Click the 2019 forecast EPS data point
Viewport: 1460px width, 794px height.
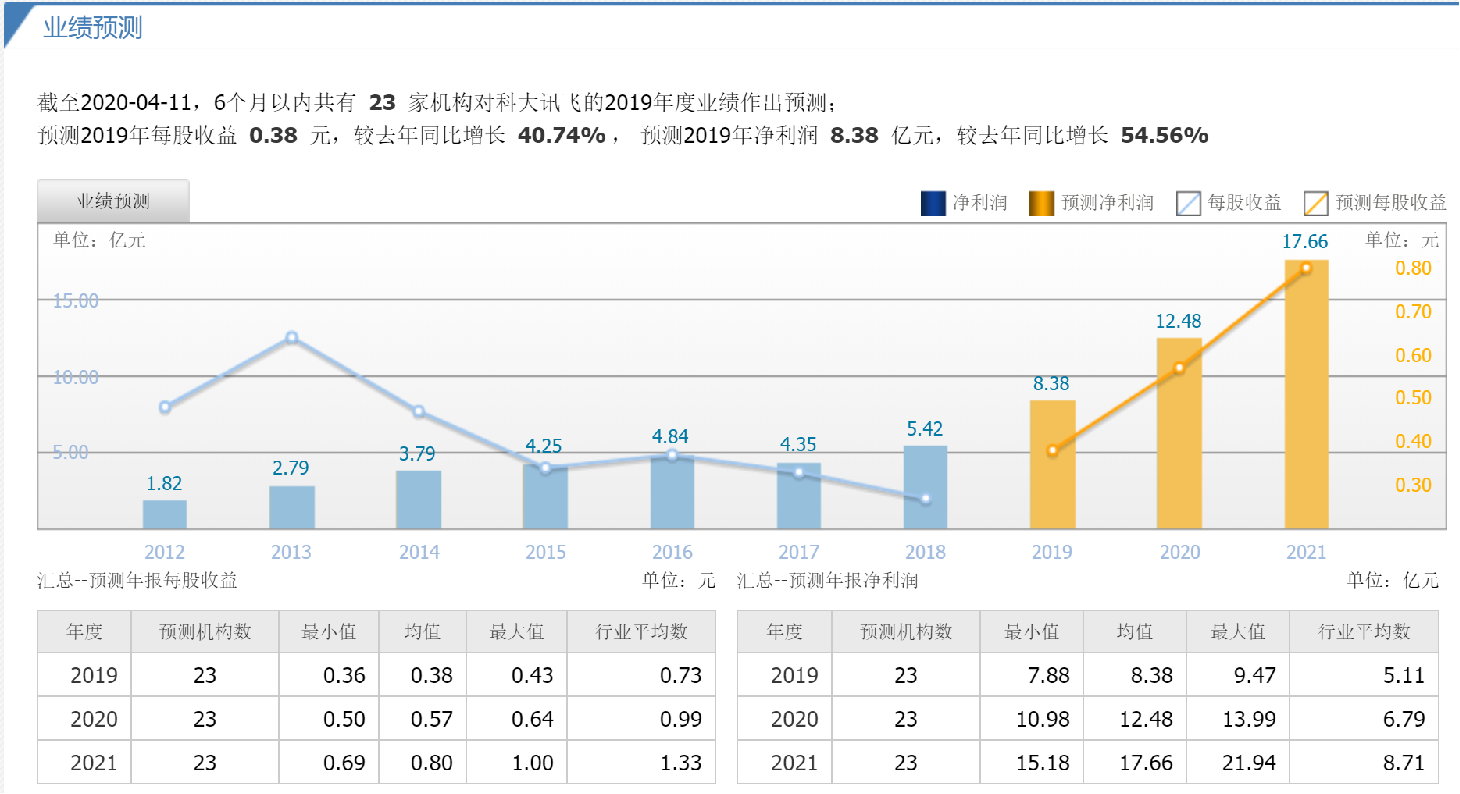pyautogui.click(x=1053, y=451)
